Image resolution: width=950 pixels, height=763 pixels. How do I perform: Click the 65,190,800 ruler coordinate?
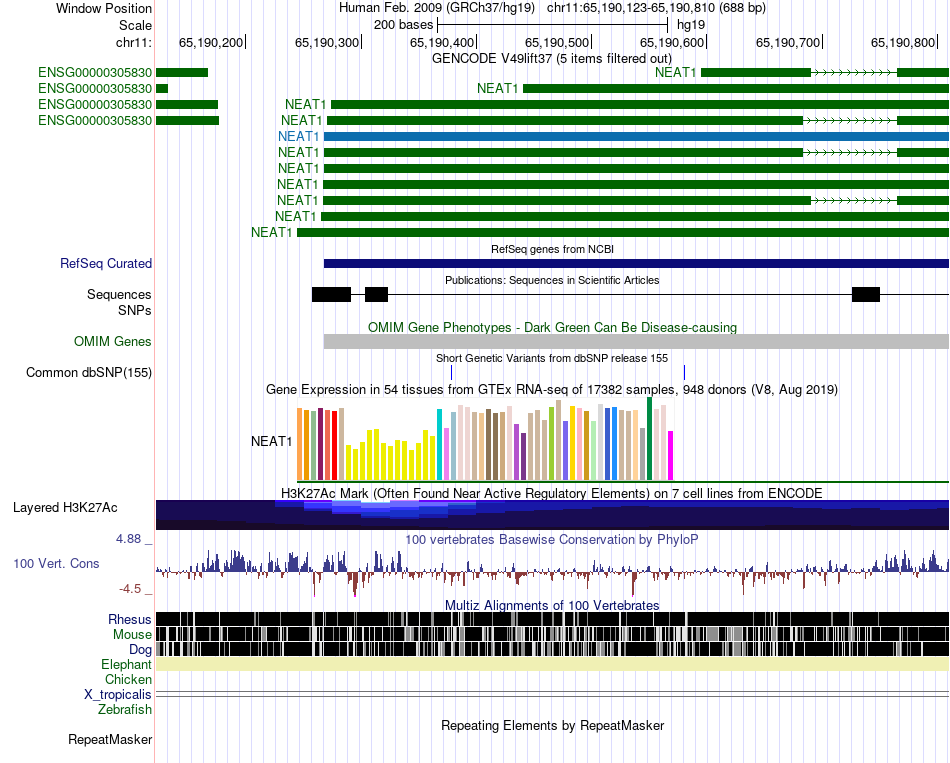coord(903,42)
